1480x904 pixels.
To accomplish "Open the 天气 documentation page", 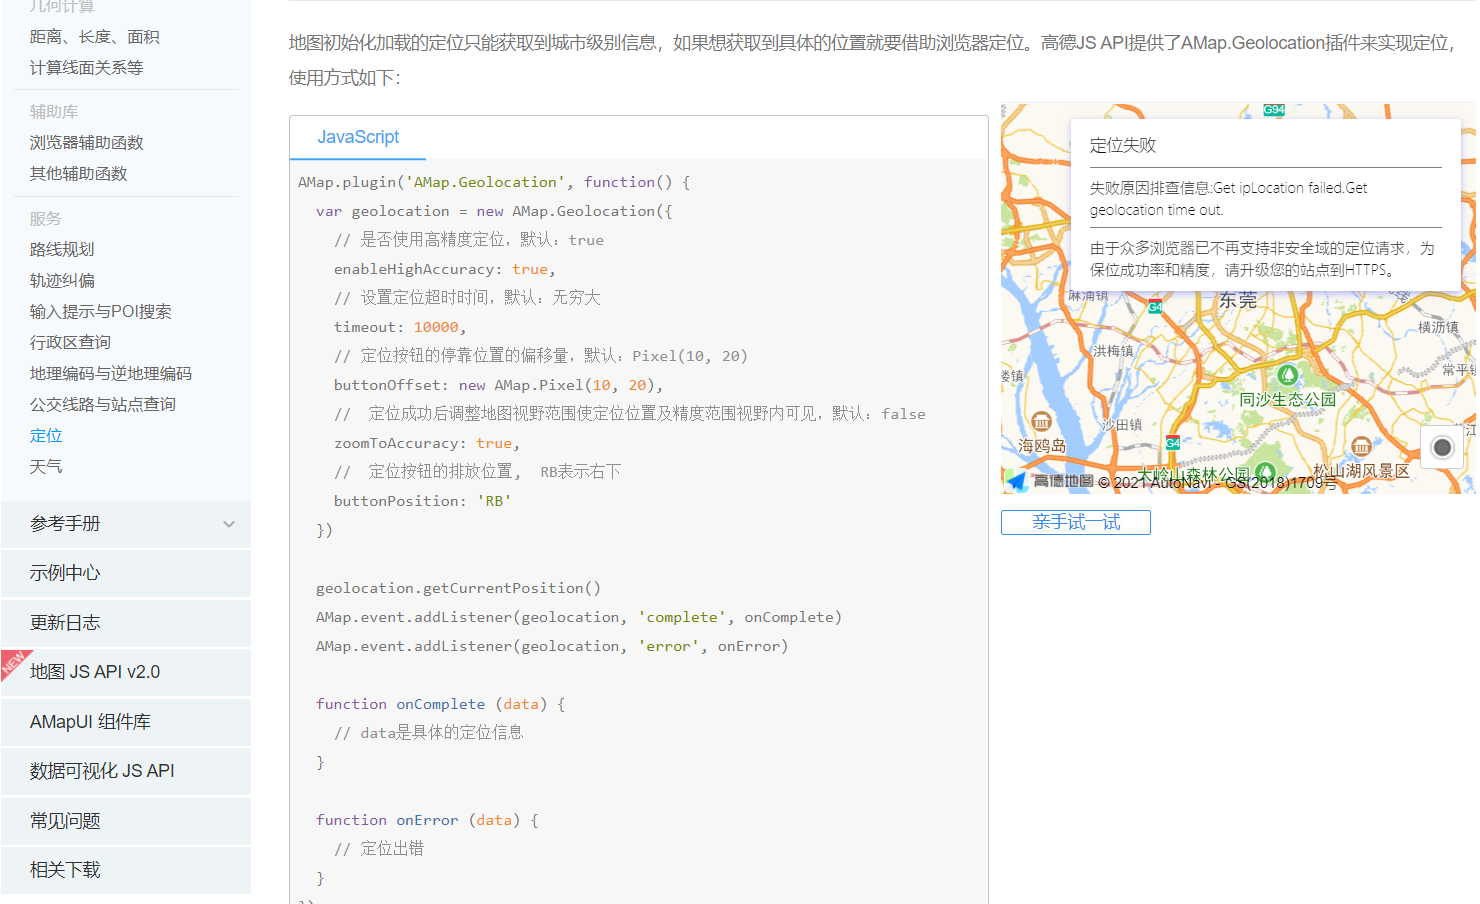I will click(46, 466).
